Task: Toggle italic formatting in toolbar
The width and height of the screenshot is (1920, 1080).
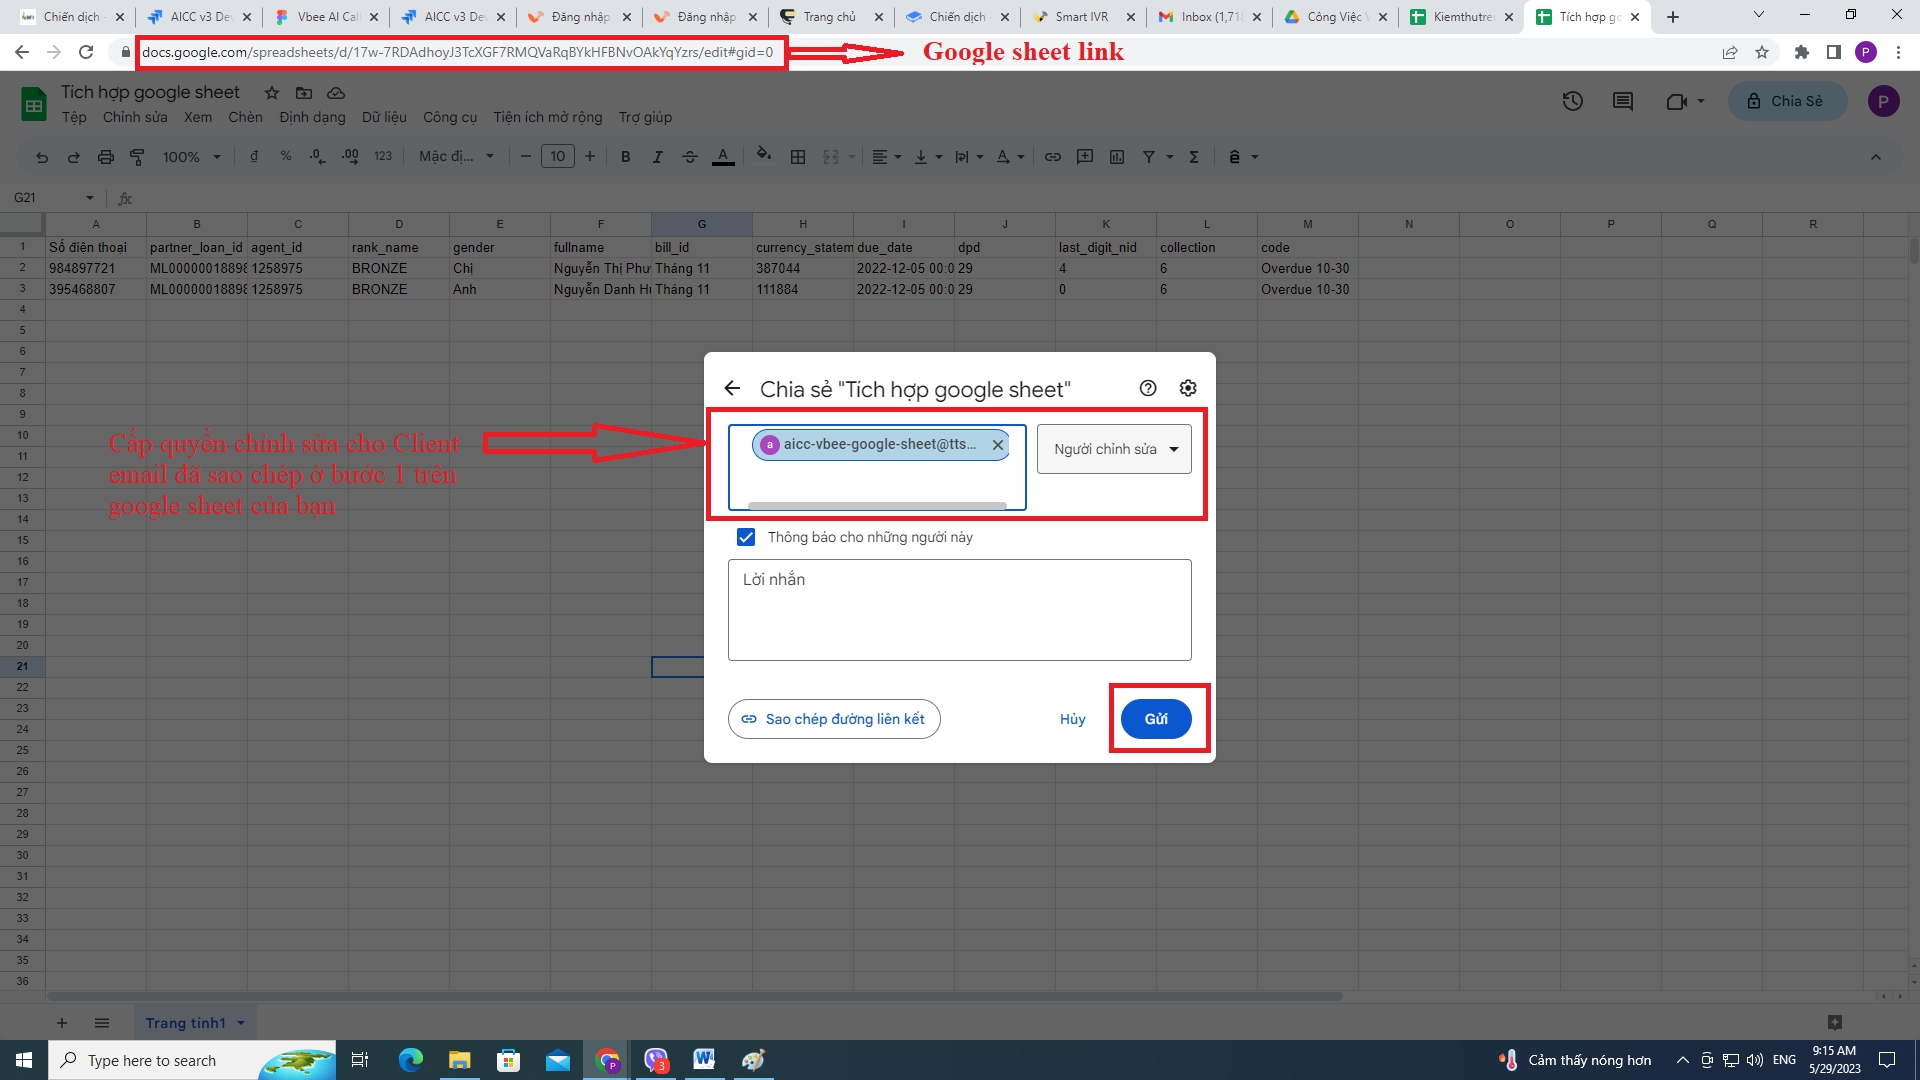Action: coord(657,157)
